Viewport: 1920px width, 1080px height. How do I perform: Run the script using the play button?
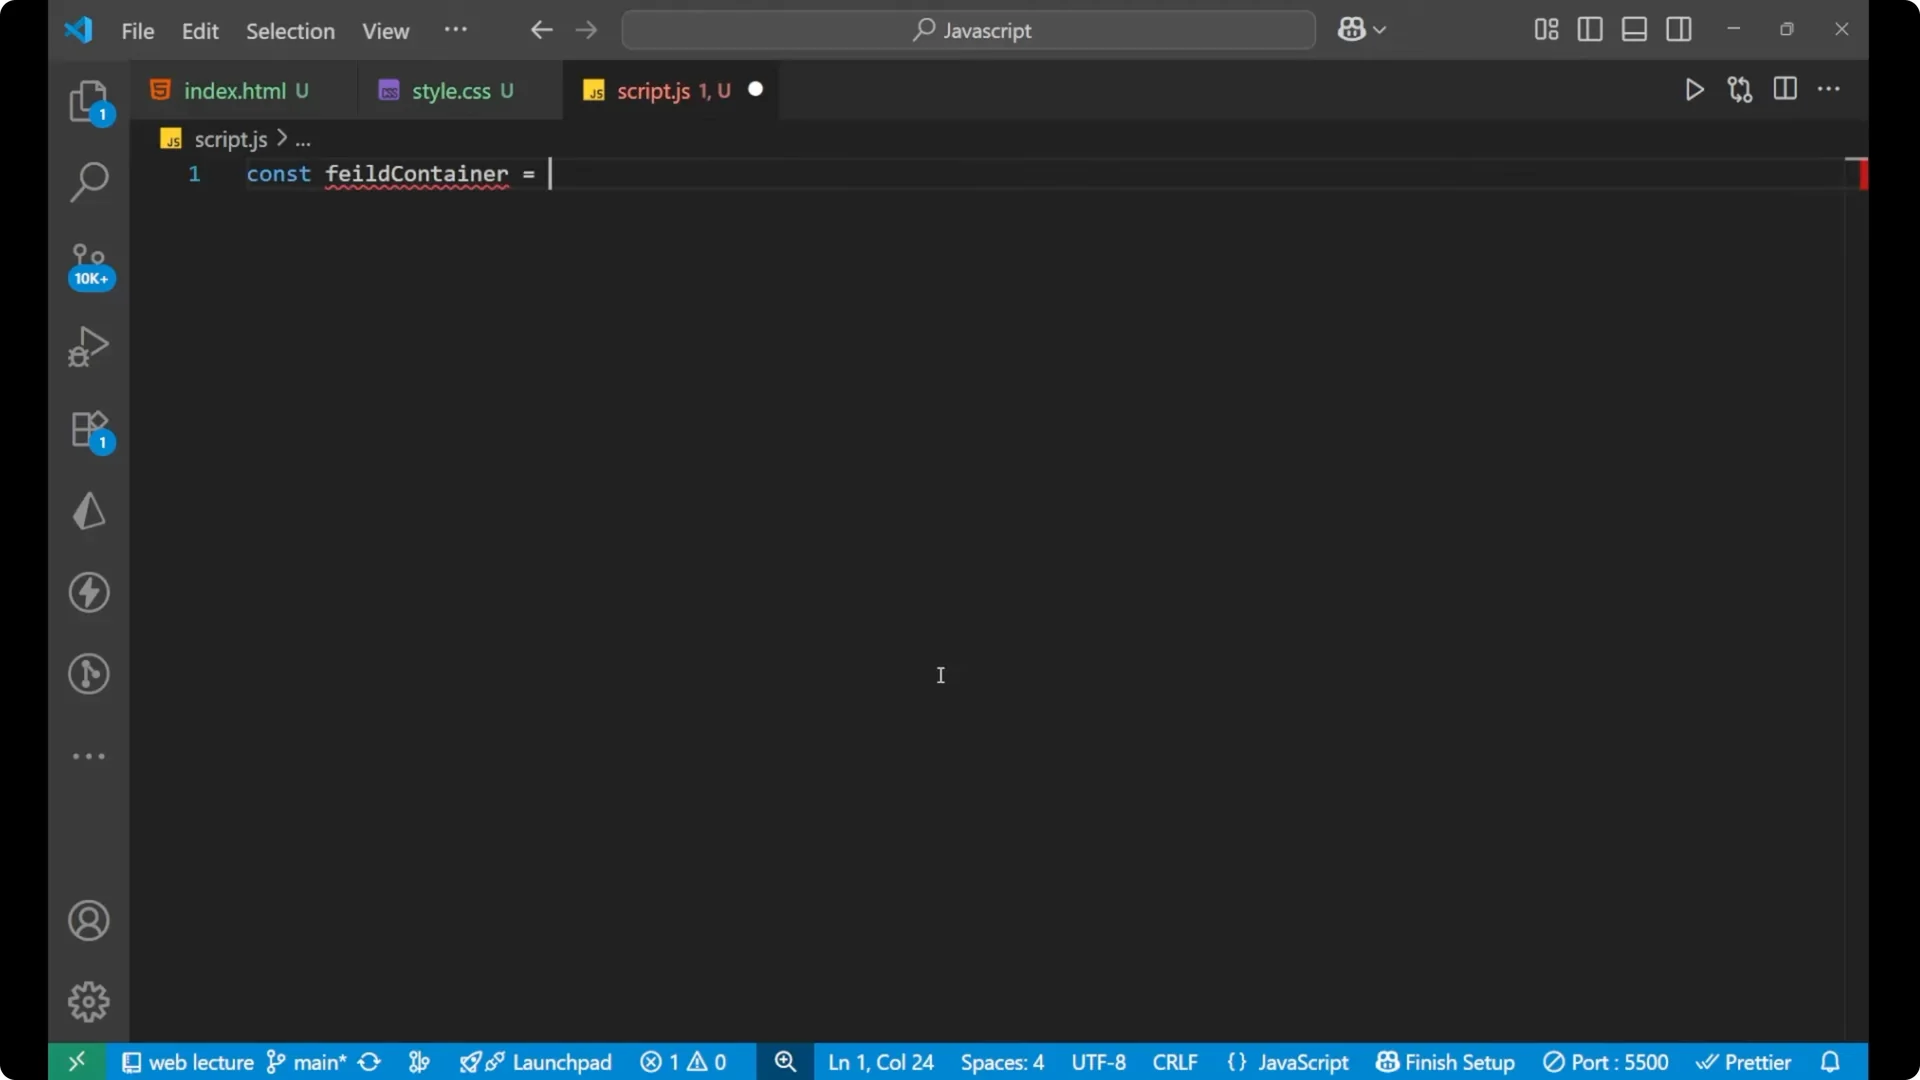1695,89
